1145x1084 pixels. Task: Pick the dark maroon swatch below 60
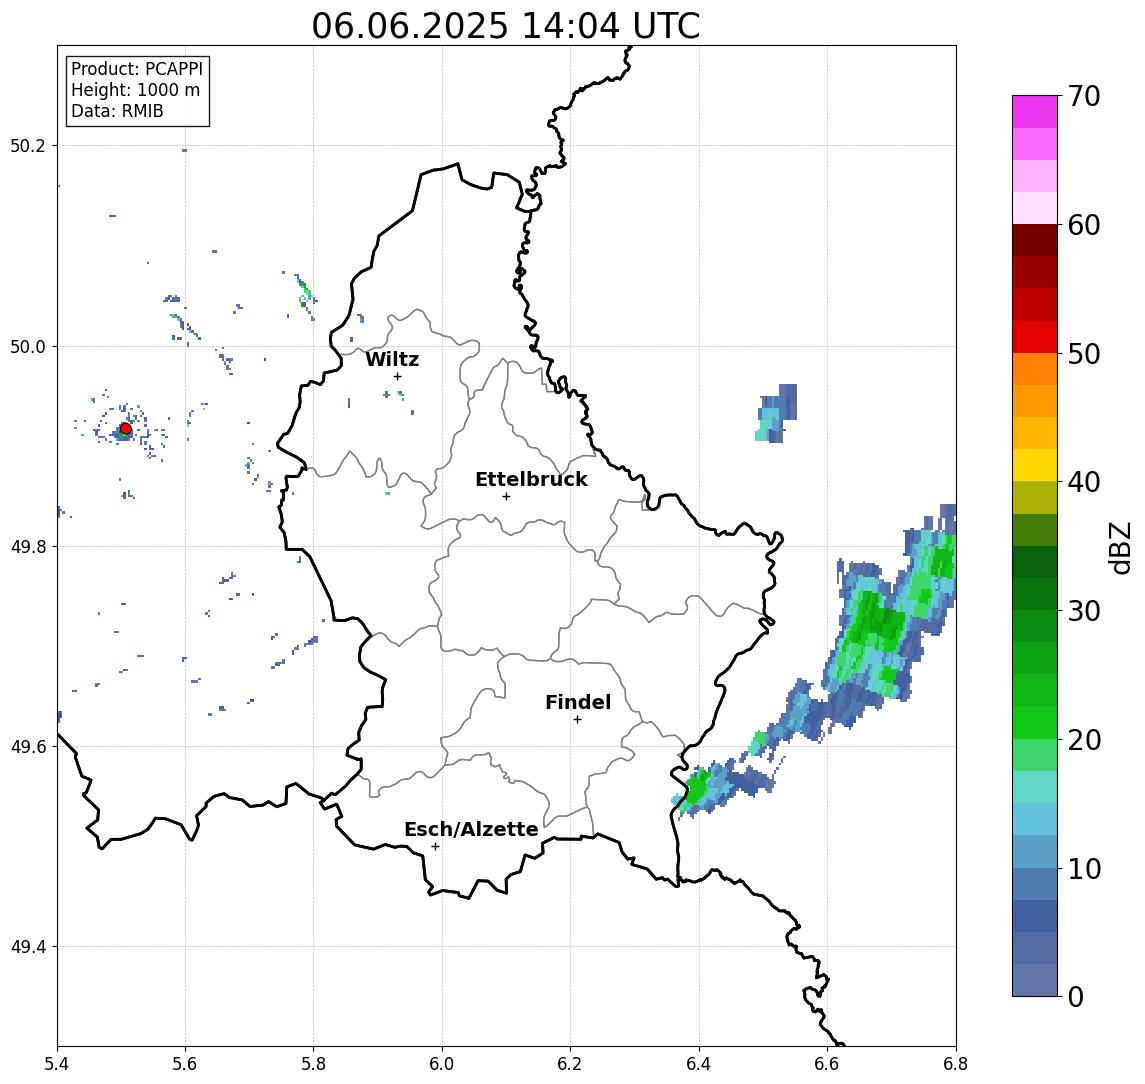tap(1035, 240)
